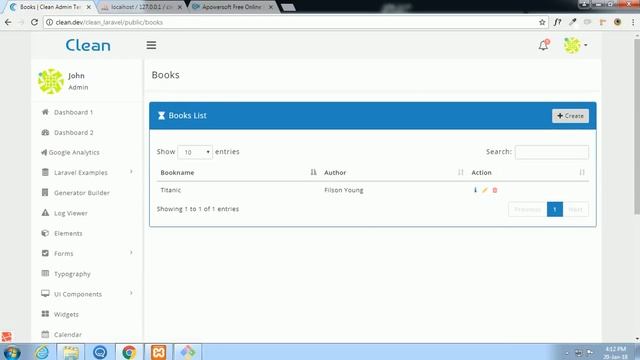
Task: Expand Laravel Examples submenu arrow
Action: [131, 172]
